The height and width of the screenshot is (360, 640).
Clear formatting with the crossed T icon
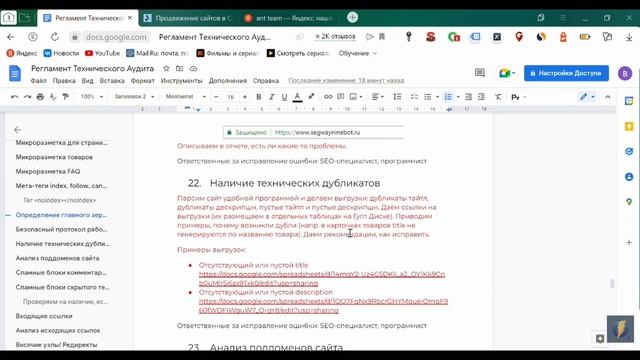[498, 97]
